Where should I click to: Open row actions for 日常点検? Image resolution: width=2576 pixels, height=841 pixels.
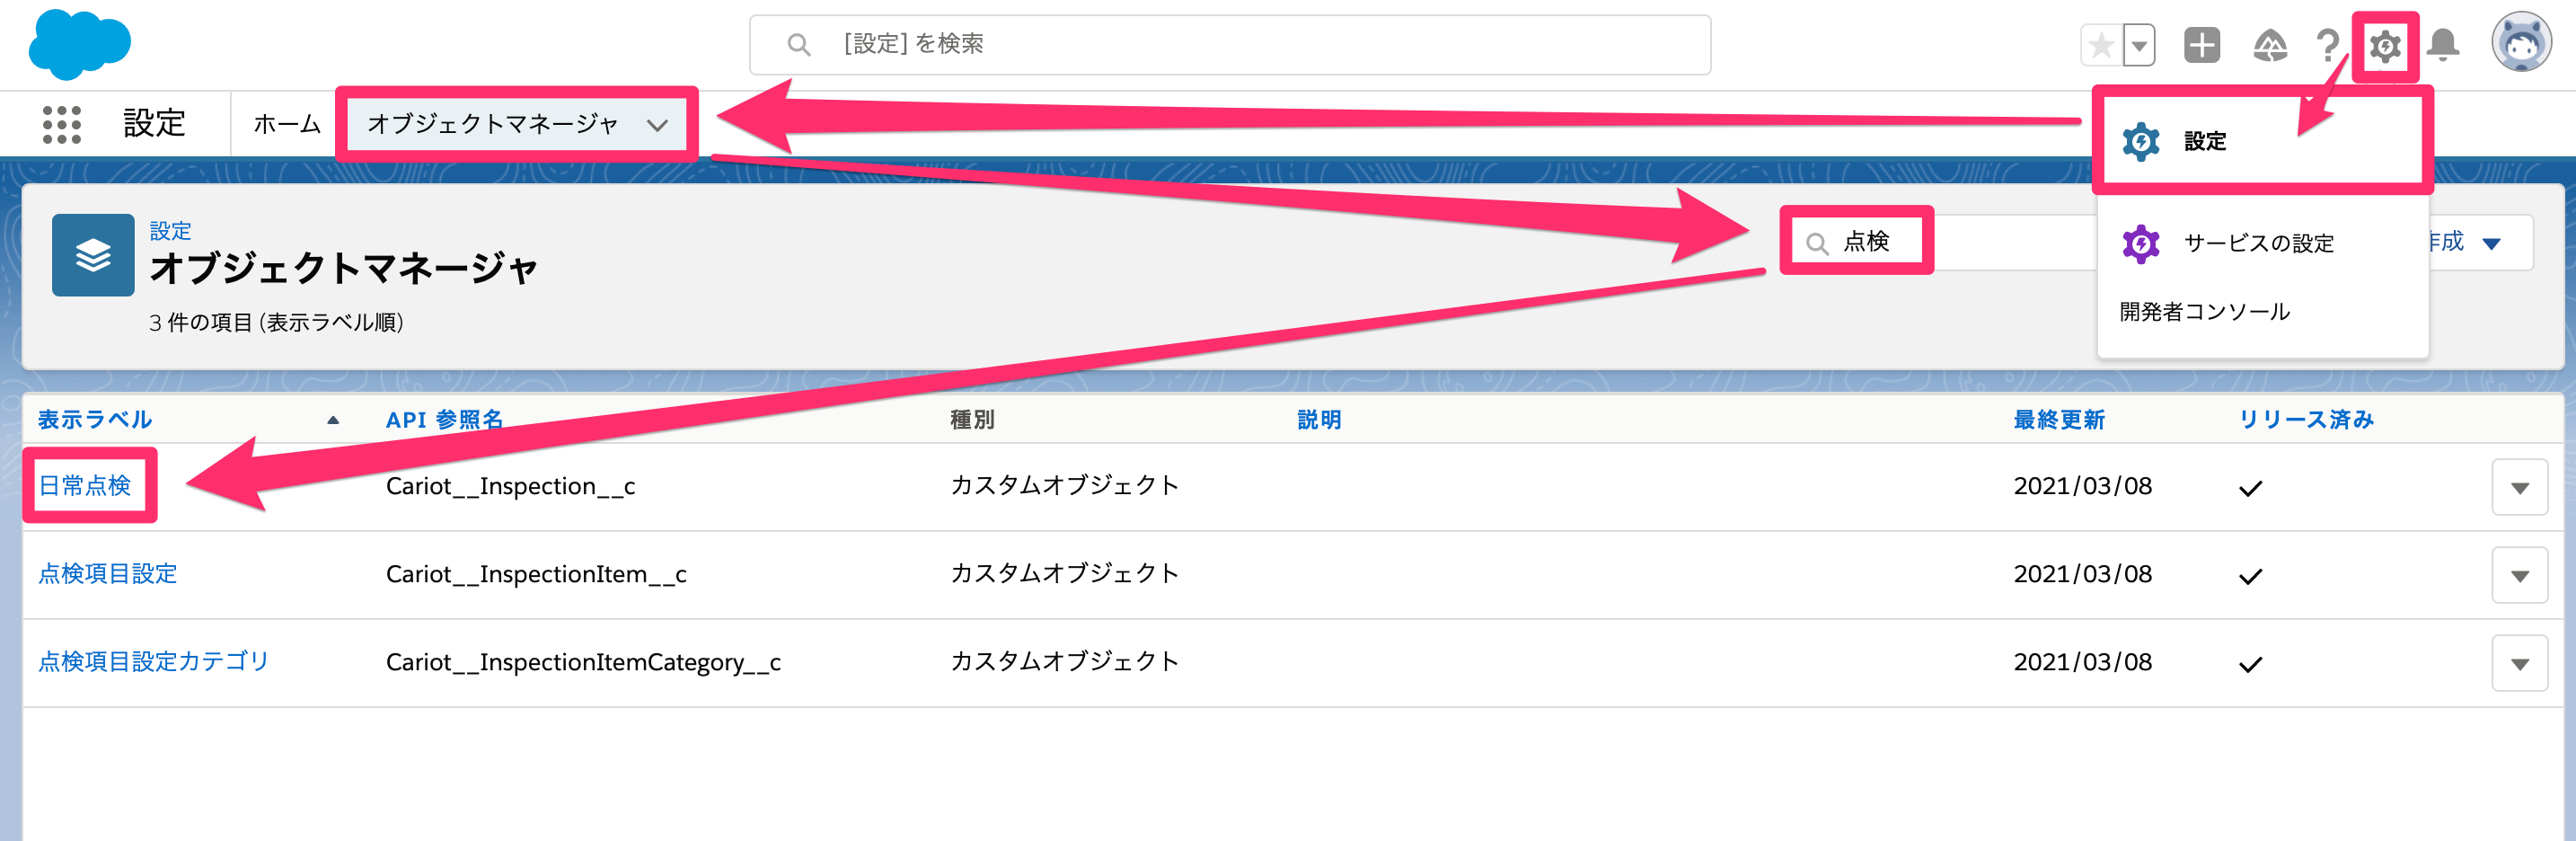pos(2519,488)
